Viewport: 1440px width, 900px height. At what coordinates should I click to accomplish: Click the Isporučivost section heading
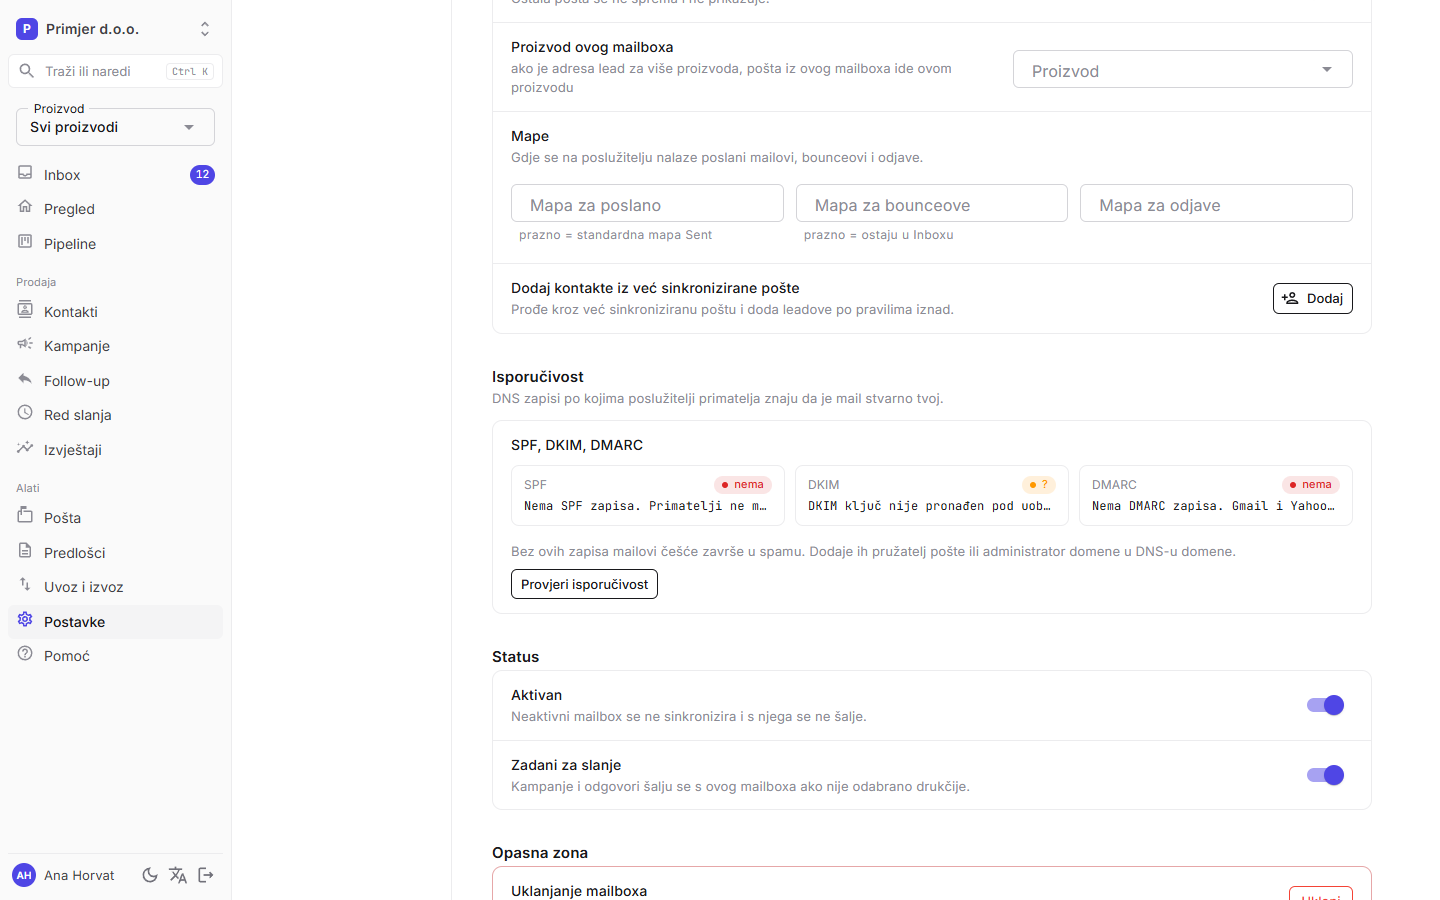point(538,377)
